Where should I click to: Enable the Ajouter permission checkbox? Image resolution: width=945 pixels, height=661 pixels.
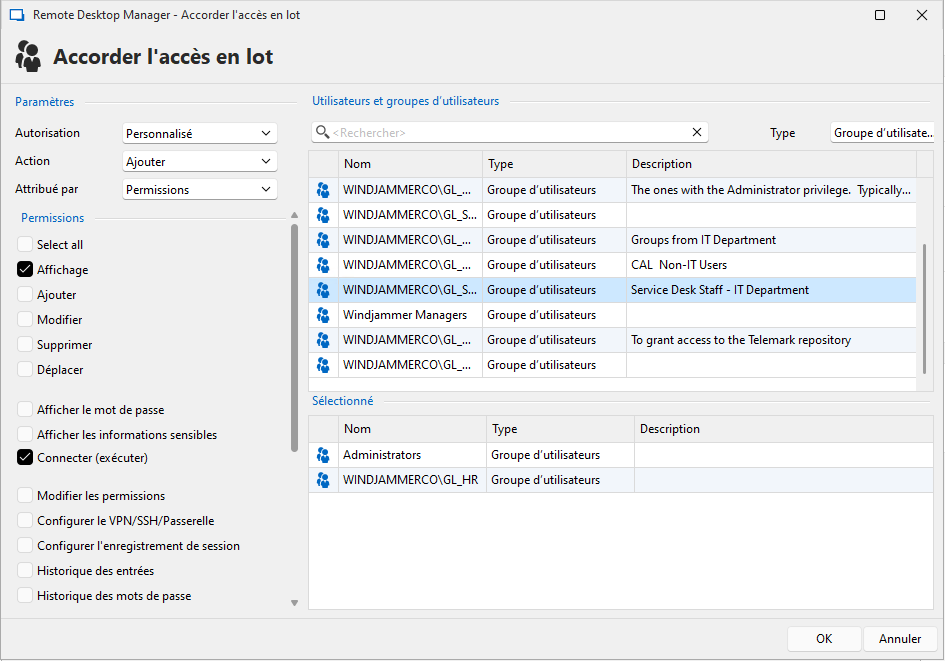click(x=25, y=295)
